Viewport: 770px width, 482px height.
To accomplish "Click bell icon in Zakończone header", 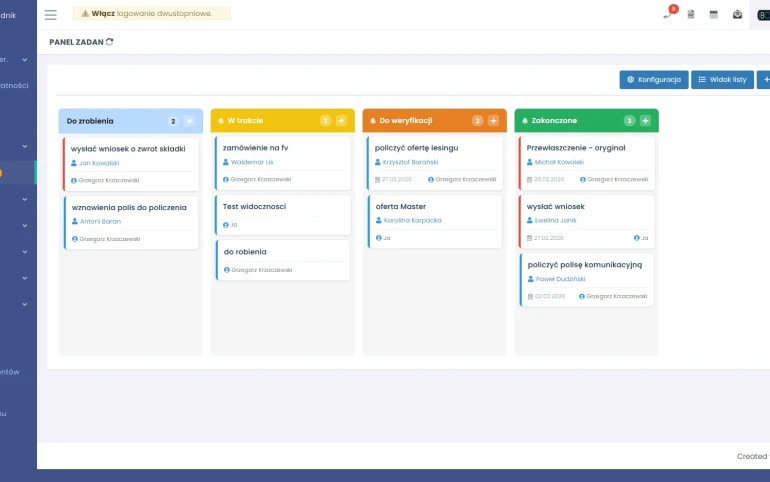I will 524,121.
